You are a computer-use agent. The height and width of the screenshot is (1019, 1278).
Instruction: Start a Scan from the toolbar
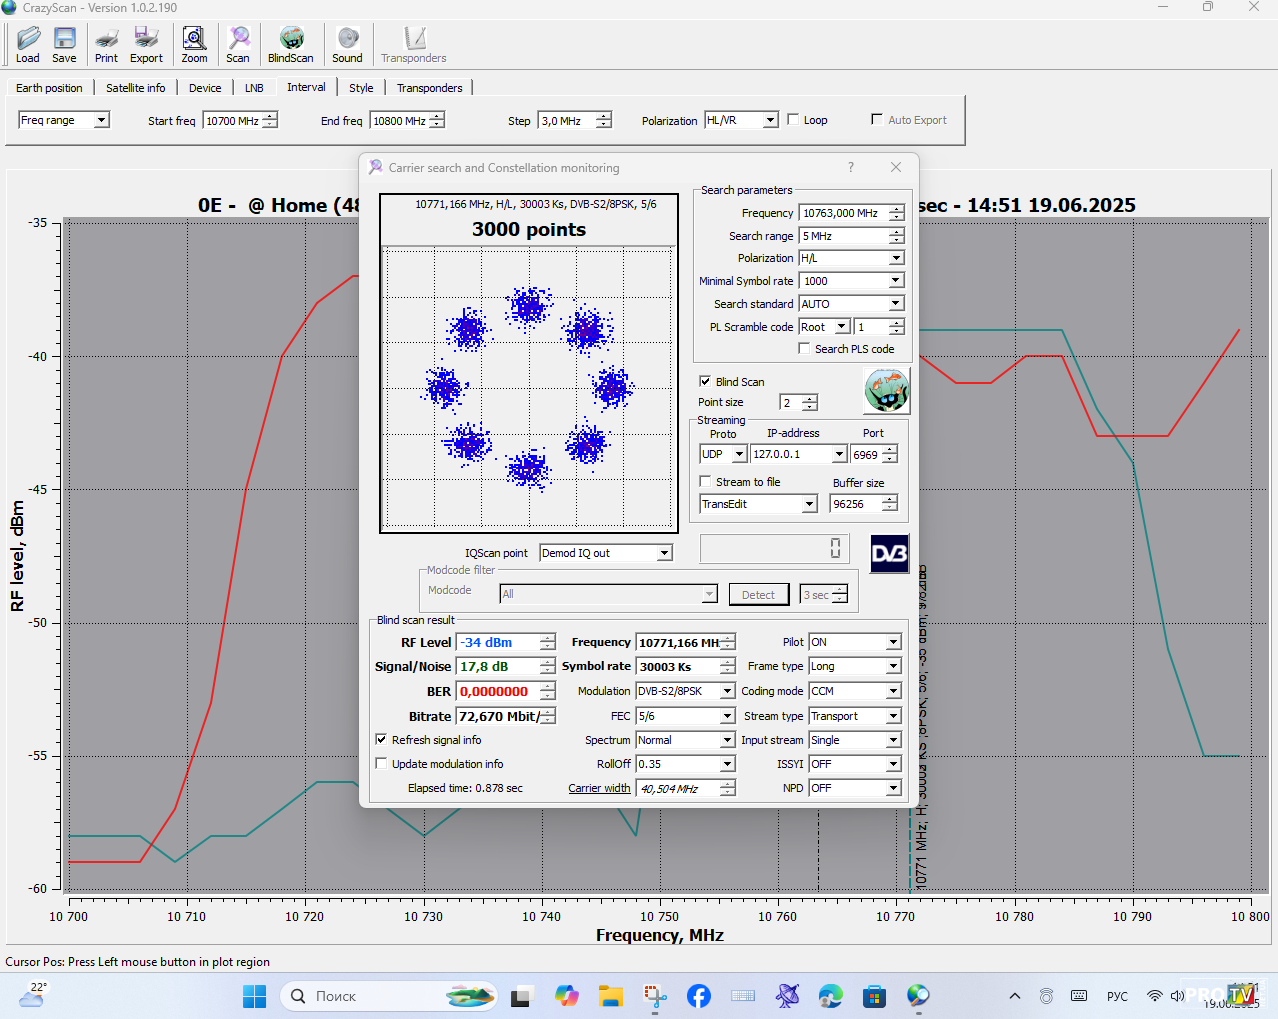point(238,44)
